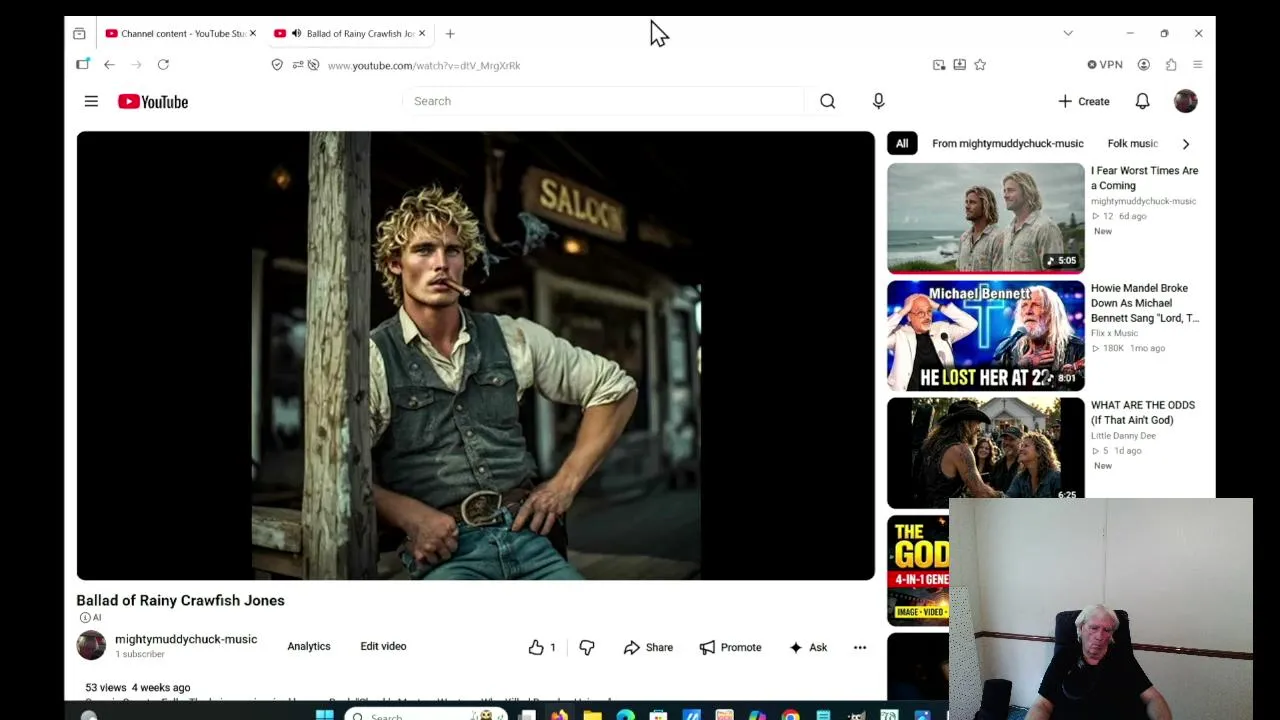Reload the page in browser toolbar

pyautogui.click(x=163, y=65)
